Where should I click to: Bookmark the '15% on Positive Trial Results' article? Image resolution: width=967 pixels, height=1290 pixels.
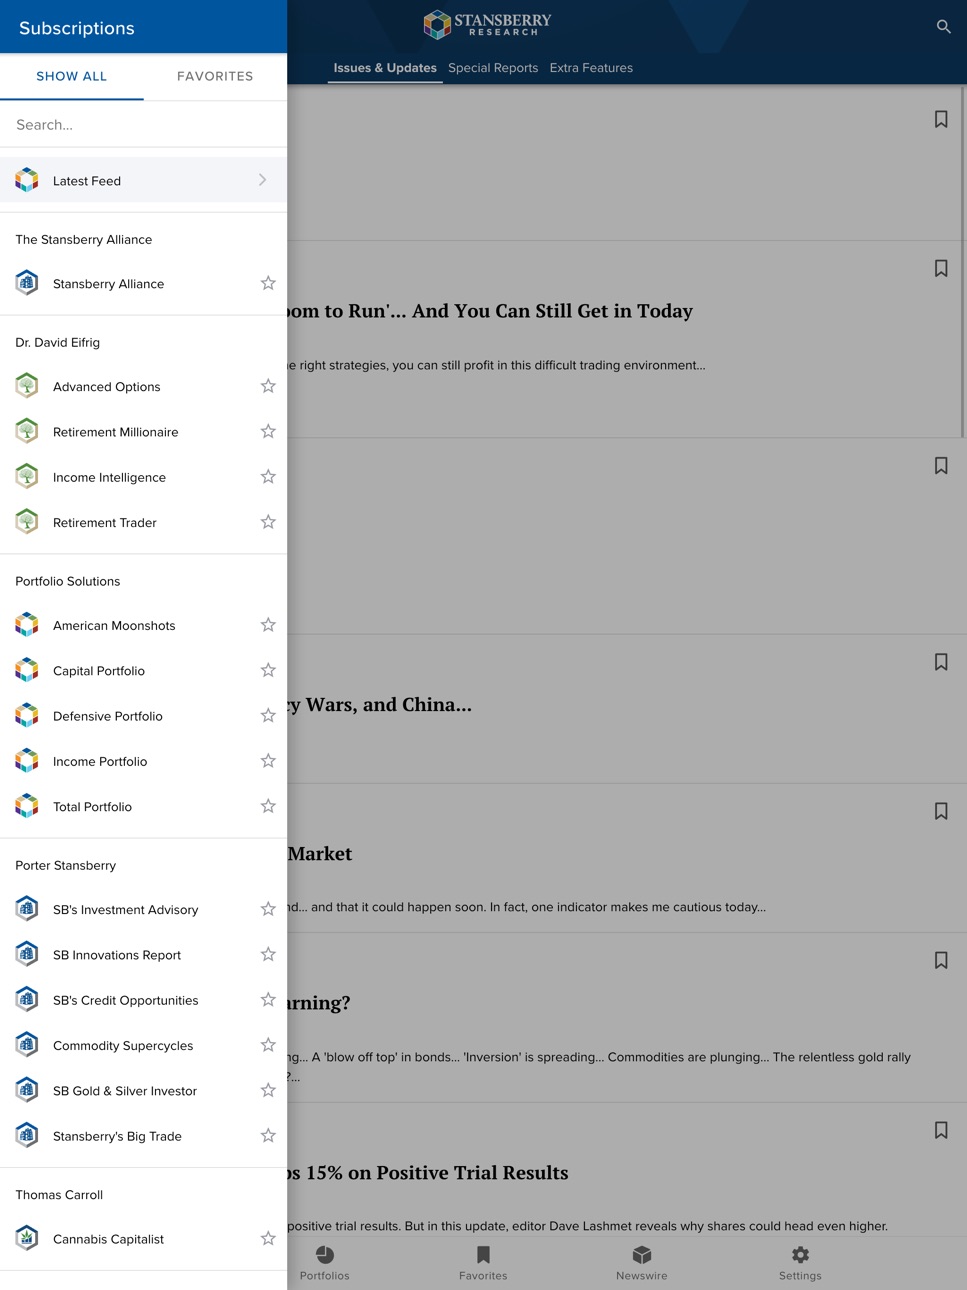tap(941, 1130)
